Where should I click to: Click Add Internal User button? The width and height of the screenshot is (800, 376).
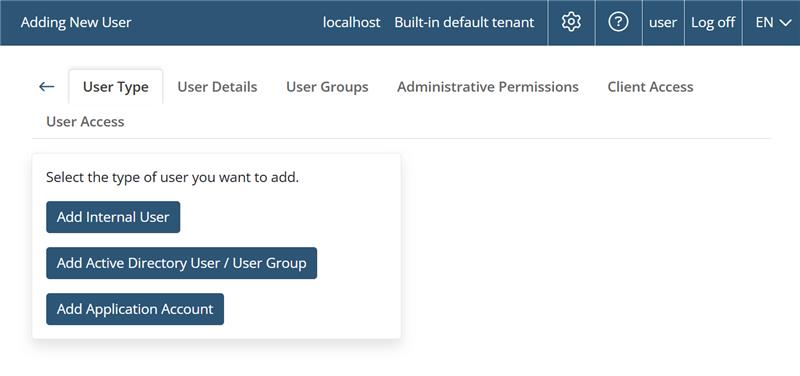coord(113,217)
